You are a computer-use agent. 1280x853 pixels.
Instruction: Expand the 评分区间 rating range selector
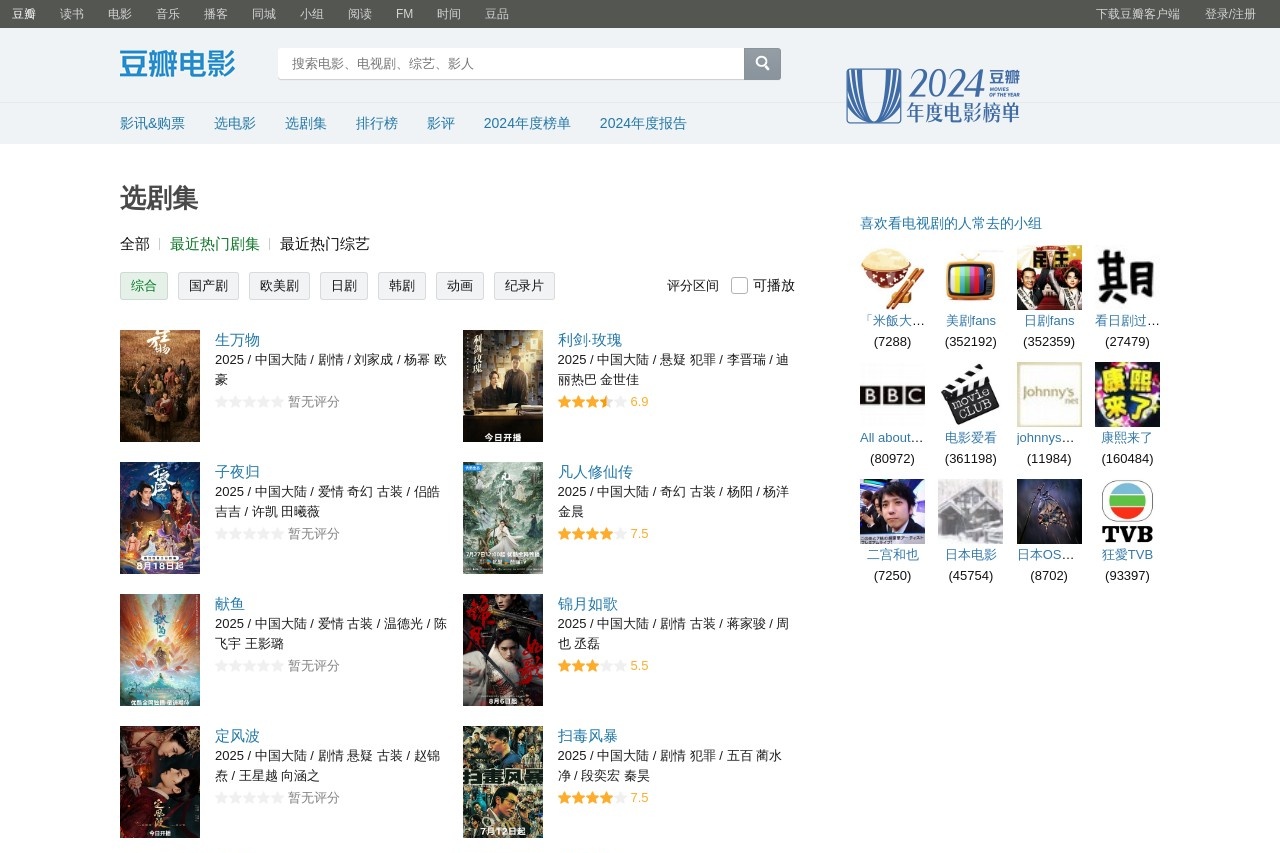692,286
